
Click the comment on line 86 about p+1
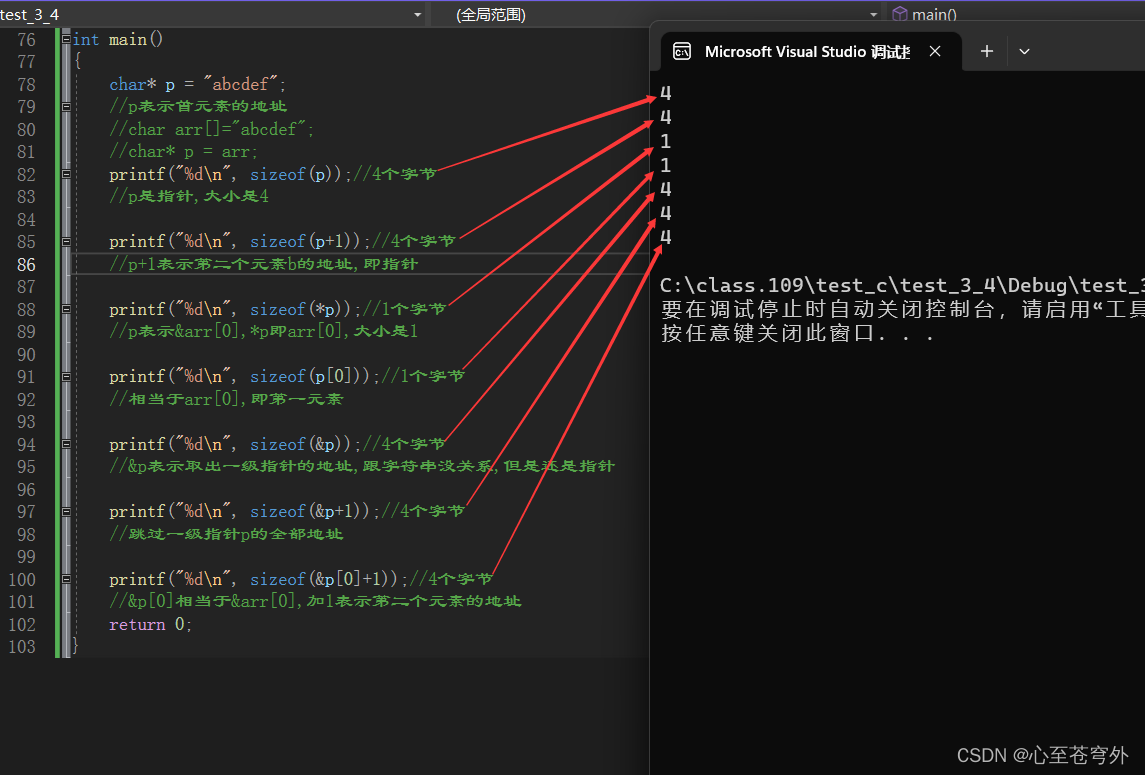(x=263, y=264)
